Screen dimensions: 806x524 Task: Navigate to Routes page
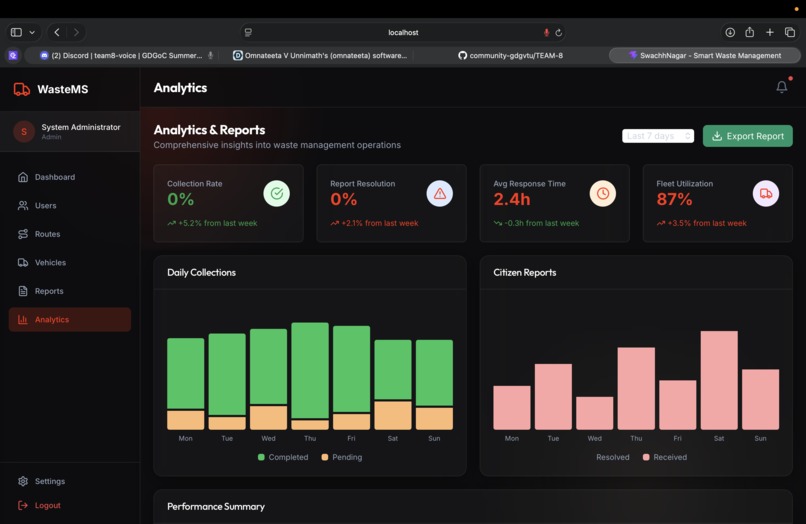pyautogui.click(x=70, y=234)
